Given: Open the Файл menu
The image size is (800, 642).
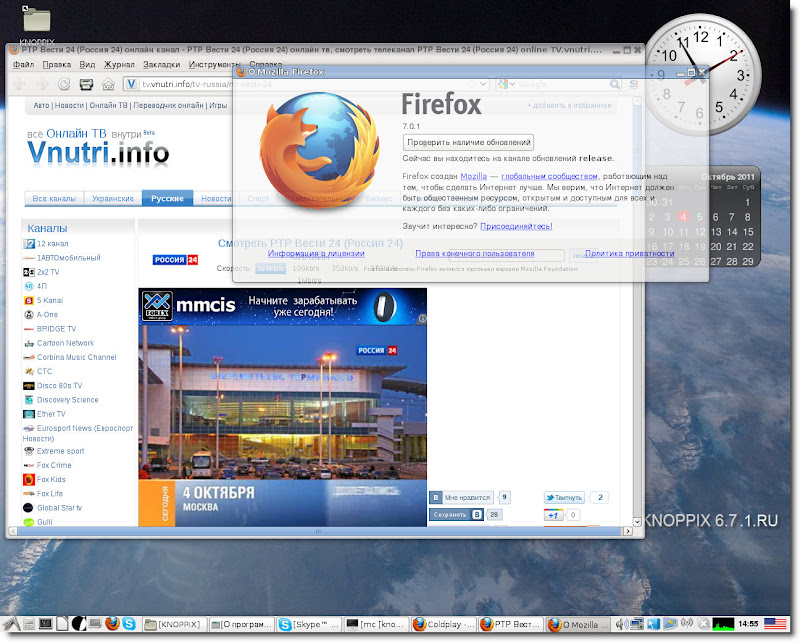Looking at the screenshot, I should pyautogui.click(x=23, y=64).
